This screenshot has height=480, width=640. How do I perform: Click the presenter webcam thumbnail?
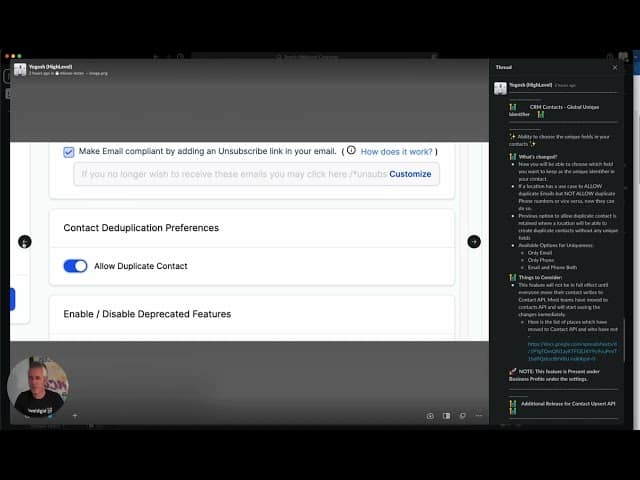38,388
